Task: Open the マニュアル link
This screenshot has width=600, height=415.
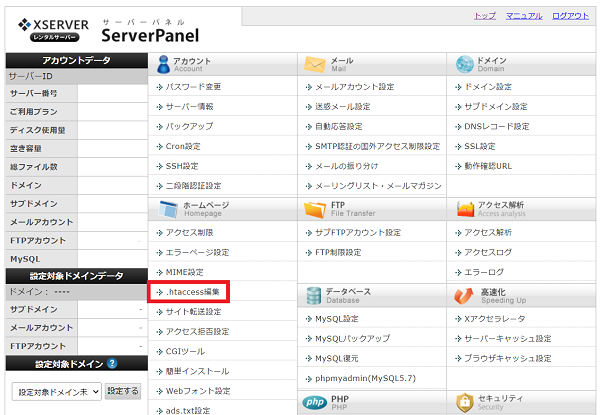Action: pyautogui.click(x=524, y=16)
